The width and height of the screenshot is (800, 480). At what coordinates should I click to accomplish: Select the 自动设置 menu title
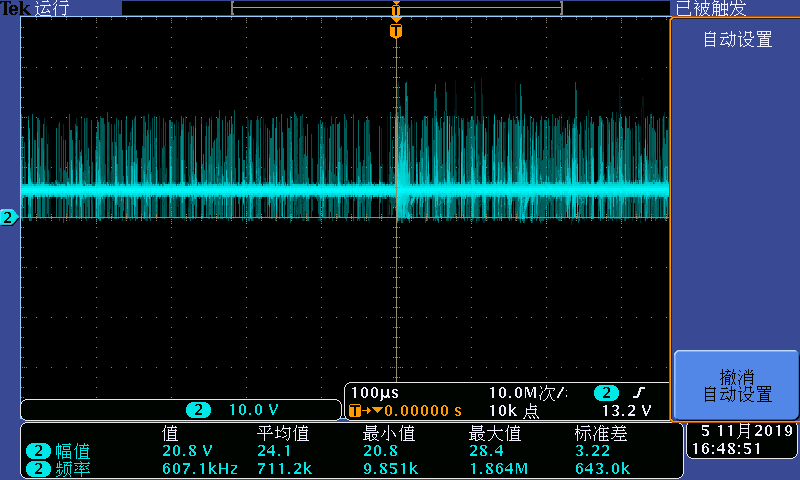(x=737, y=39)
